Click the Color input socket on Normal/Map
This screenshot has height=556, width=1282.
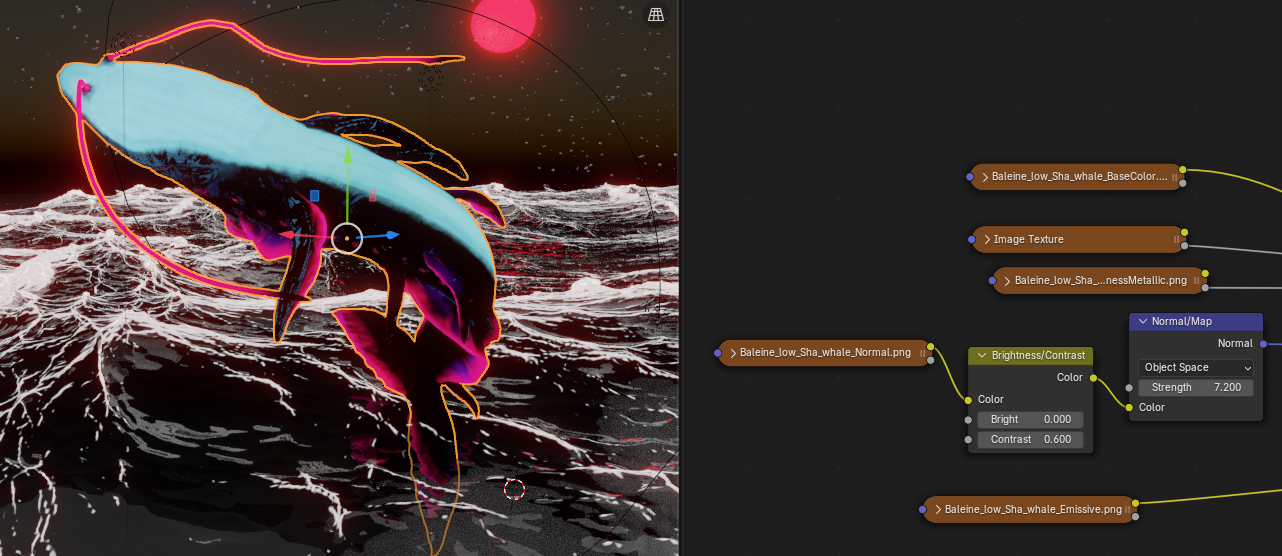[x=1129, y=407]
